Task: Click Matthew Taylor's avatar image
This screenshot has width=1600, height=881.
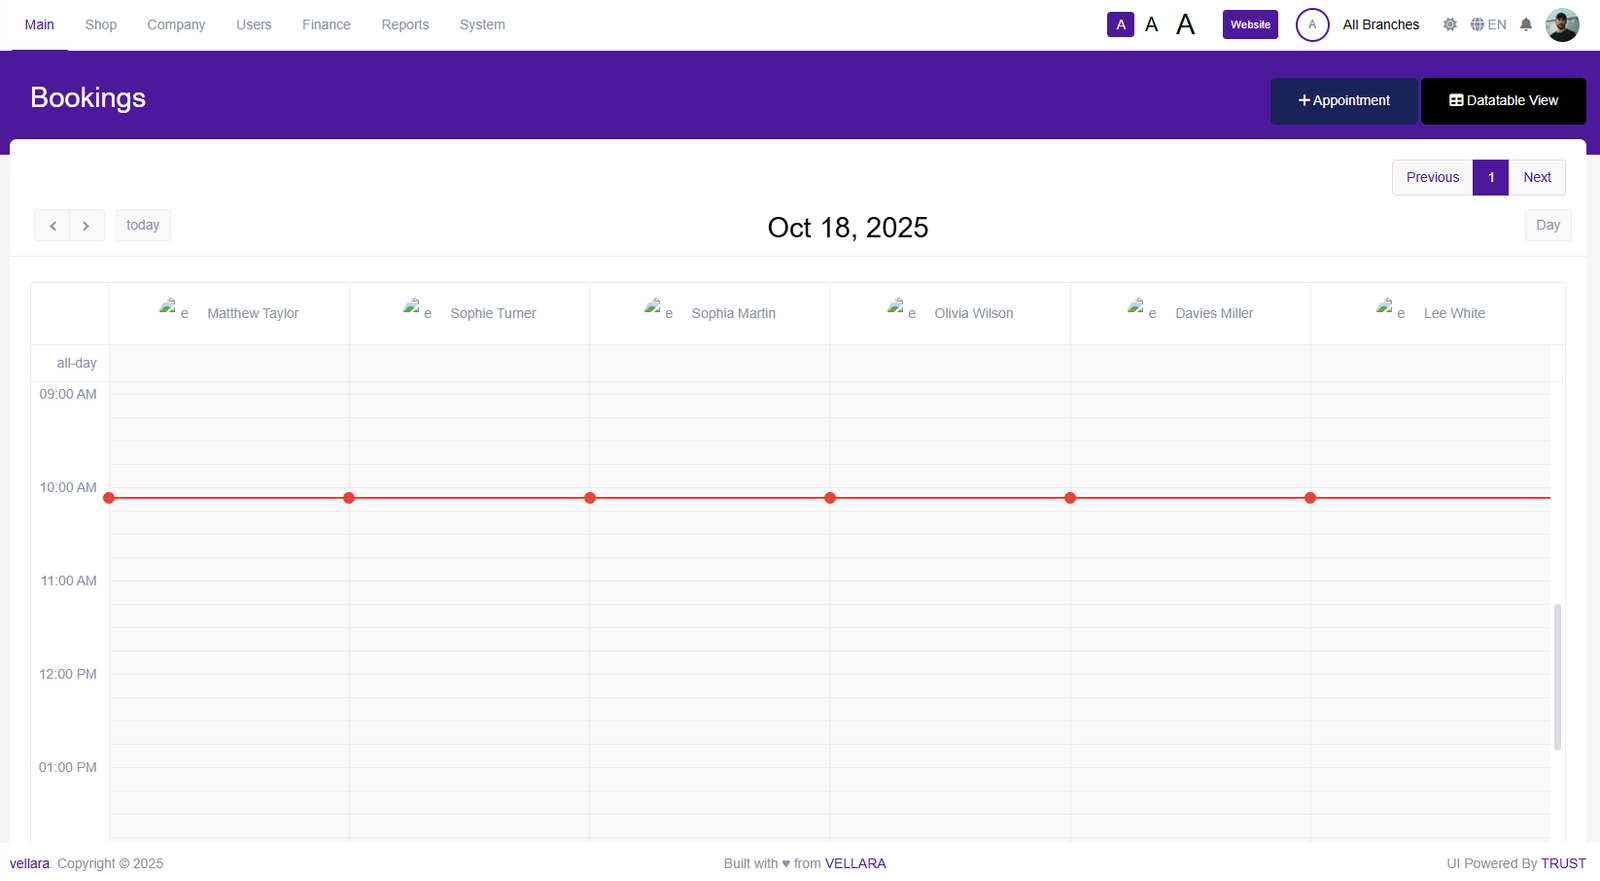Action: pyautogui.click(x=168, y=307)
